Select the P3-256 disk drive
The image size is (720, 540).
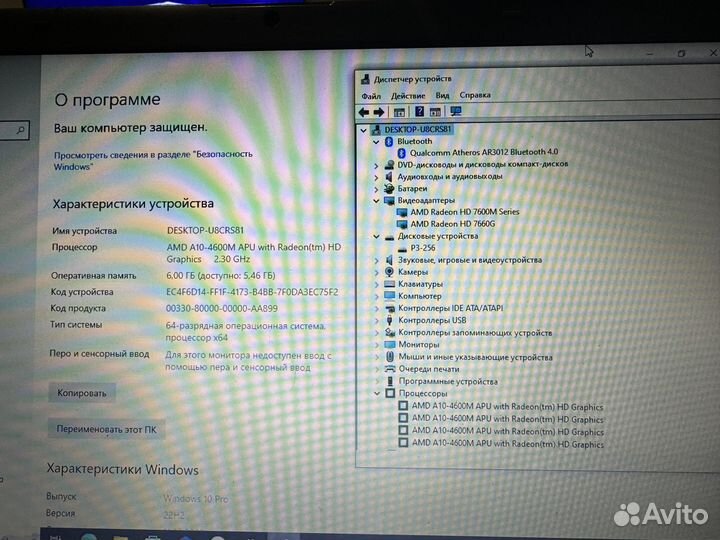pyautogui.click(x=423, y=248)
